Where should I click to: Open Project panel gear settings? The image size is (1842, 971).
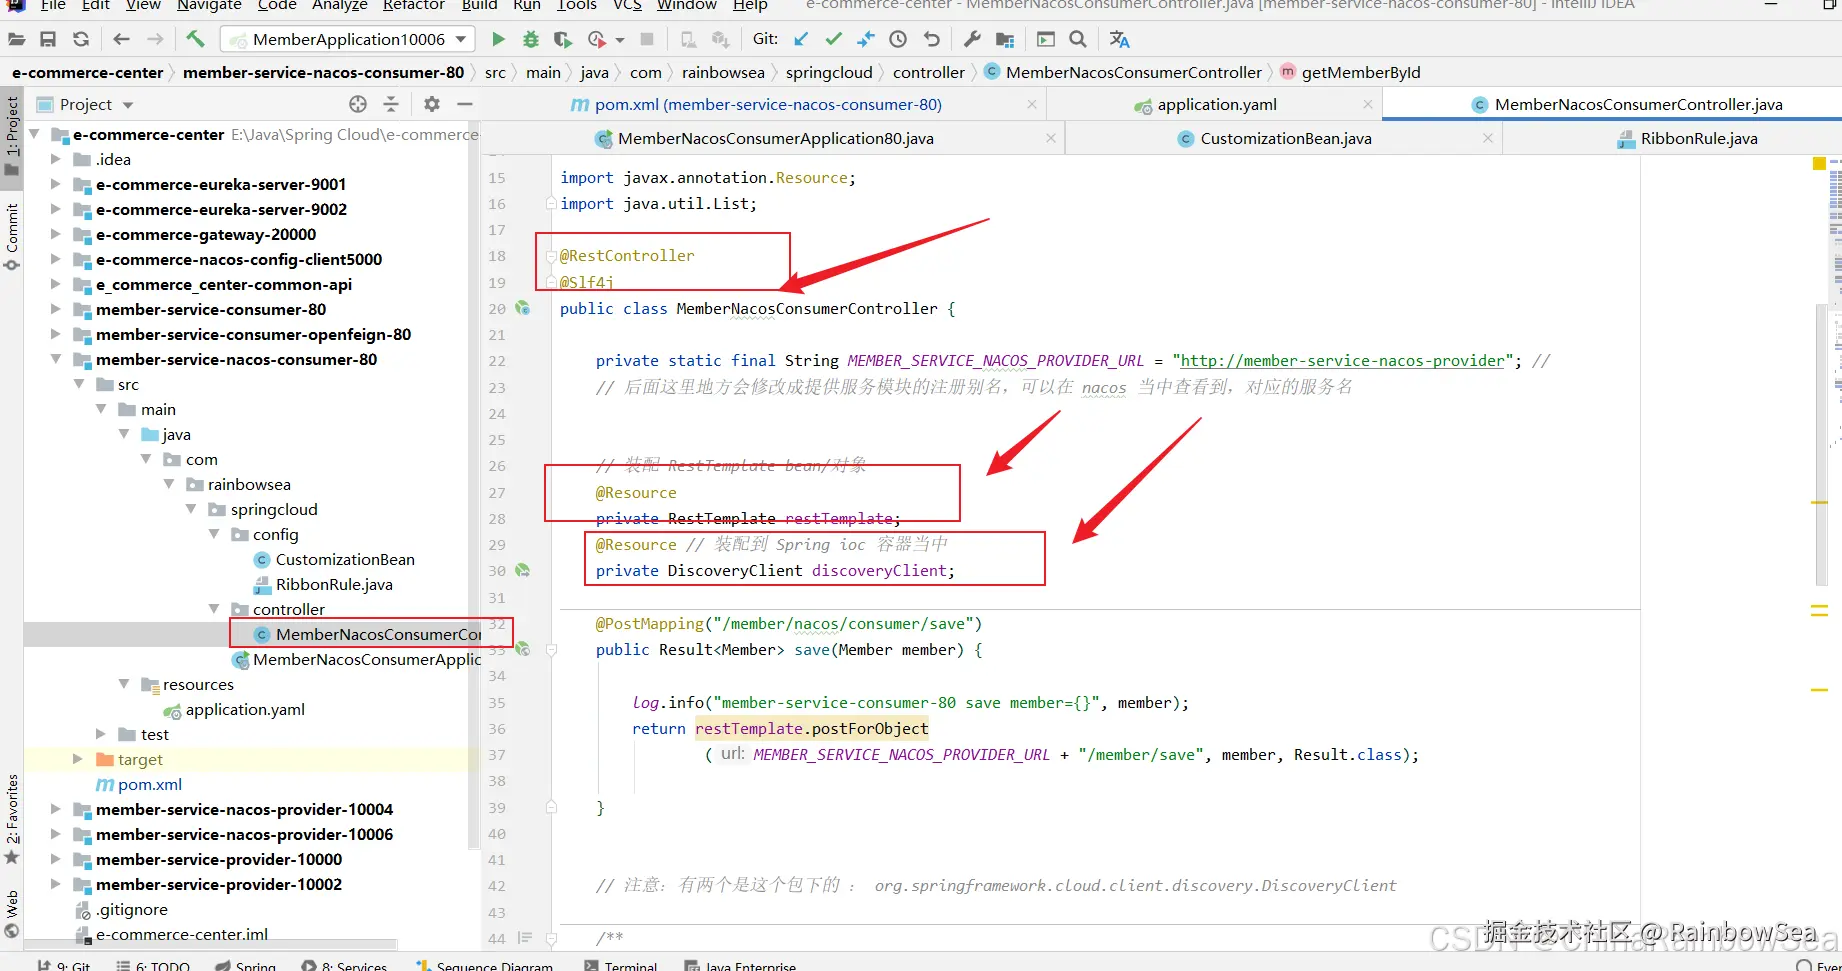click(431, 104)
